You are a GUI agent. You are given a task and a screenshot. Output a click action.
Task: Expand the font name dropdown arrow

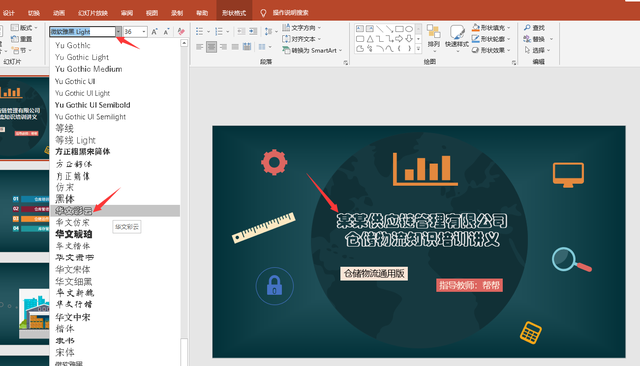[118, 31]
